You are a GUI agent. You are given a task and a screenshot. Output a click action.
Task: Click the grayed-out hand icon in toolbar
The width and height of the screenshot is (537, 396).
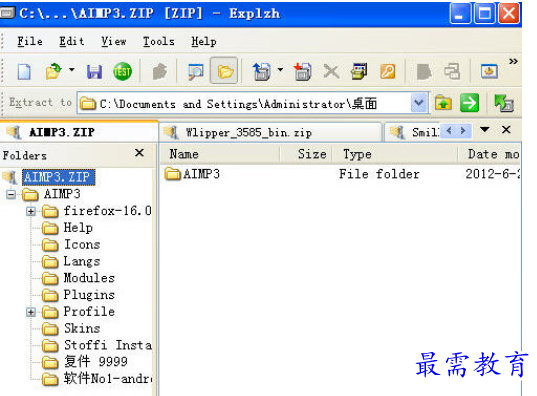coord(160,72)
